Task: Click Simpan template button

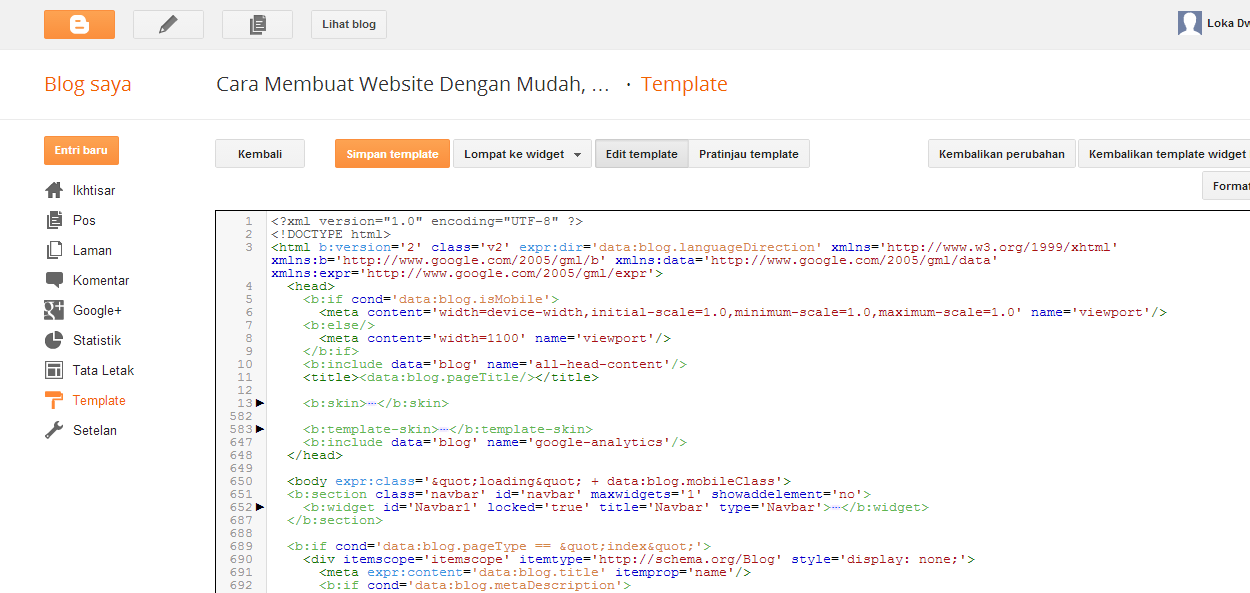Action: point(392,154)
